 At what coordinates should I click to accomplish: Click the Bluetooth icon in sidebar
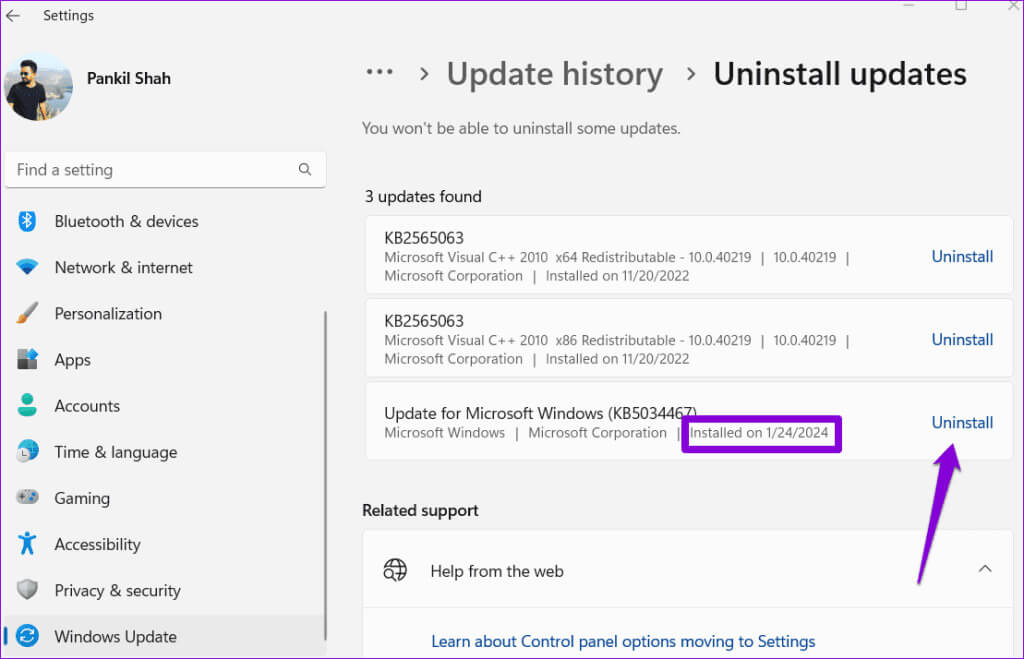click(x=27, y=221)
